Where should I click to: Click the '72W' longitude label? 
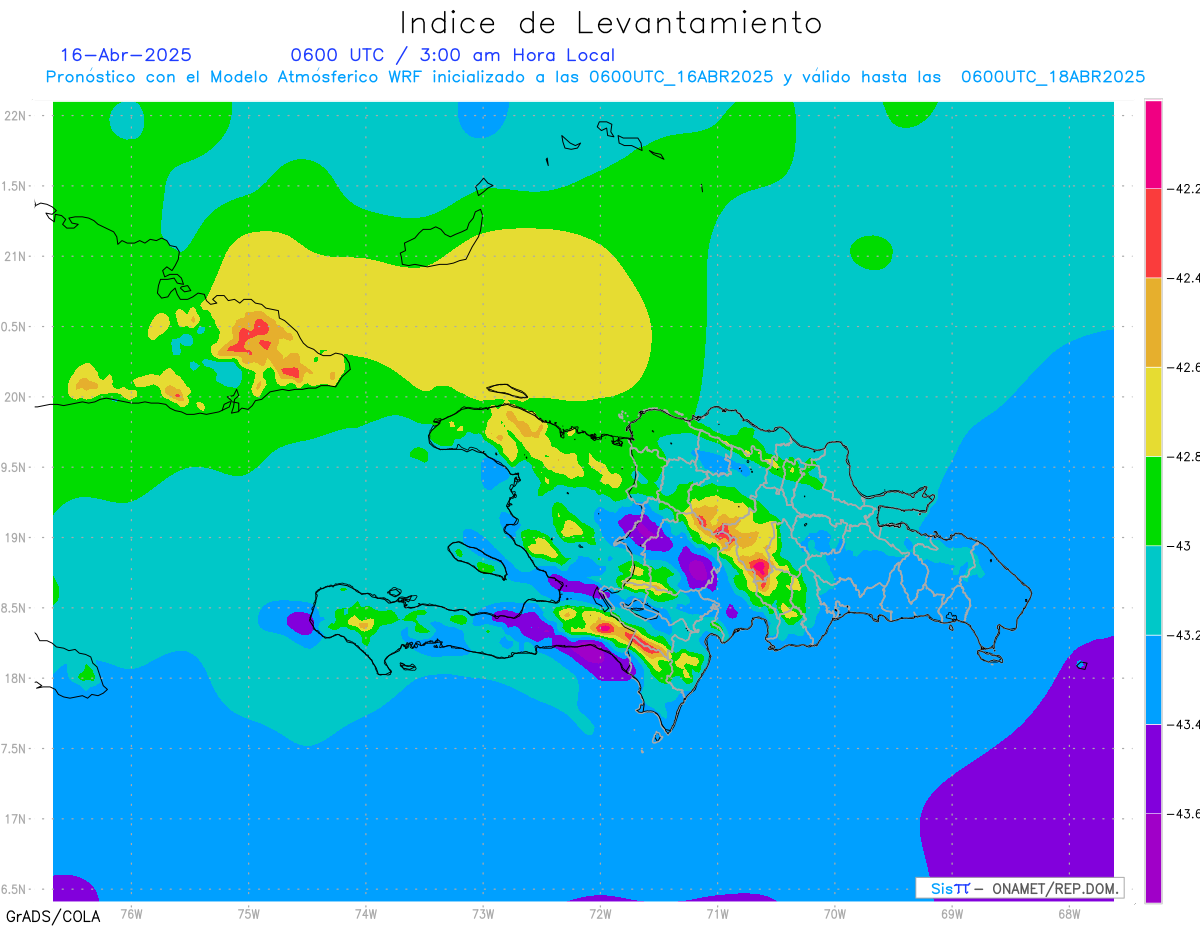600,914
